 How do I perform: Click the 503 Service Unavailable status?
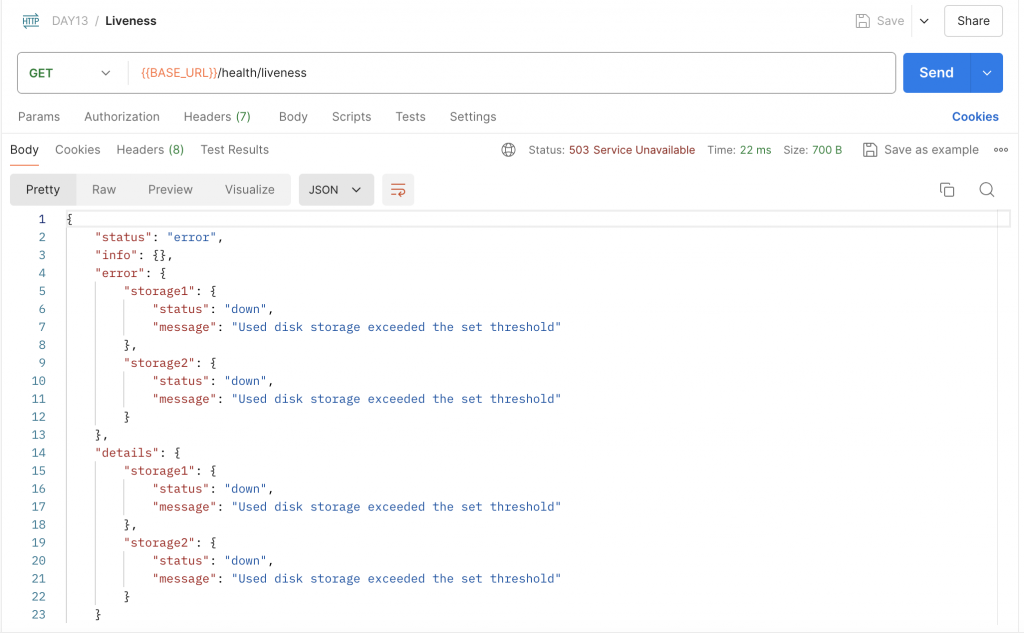632,150
